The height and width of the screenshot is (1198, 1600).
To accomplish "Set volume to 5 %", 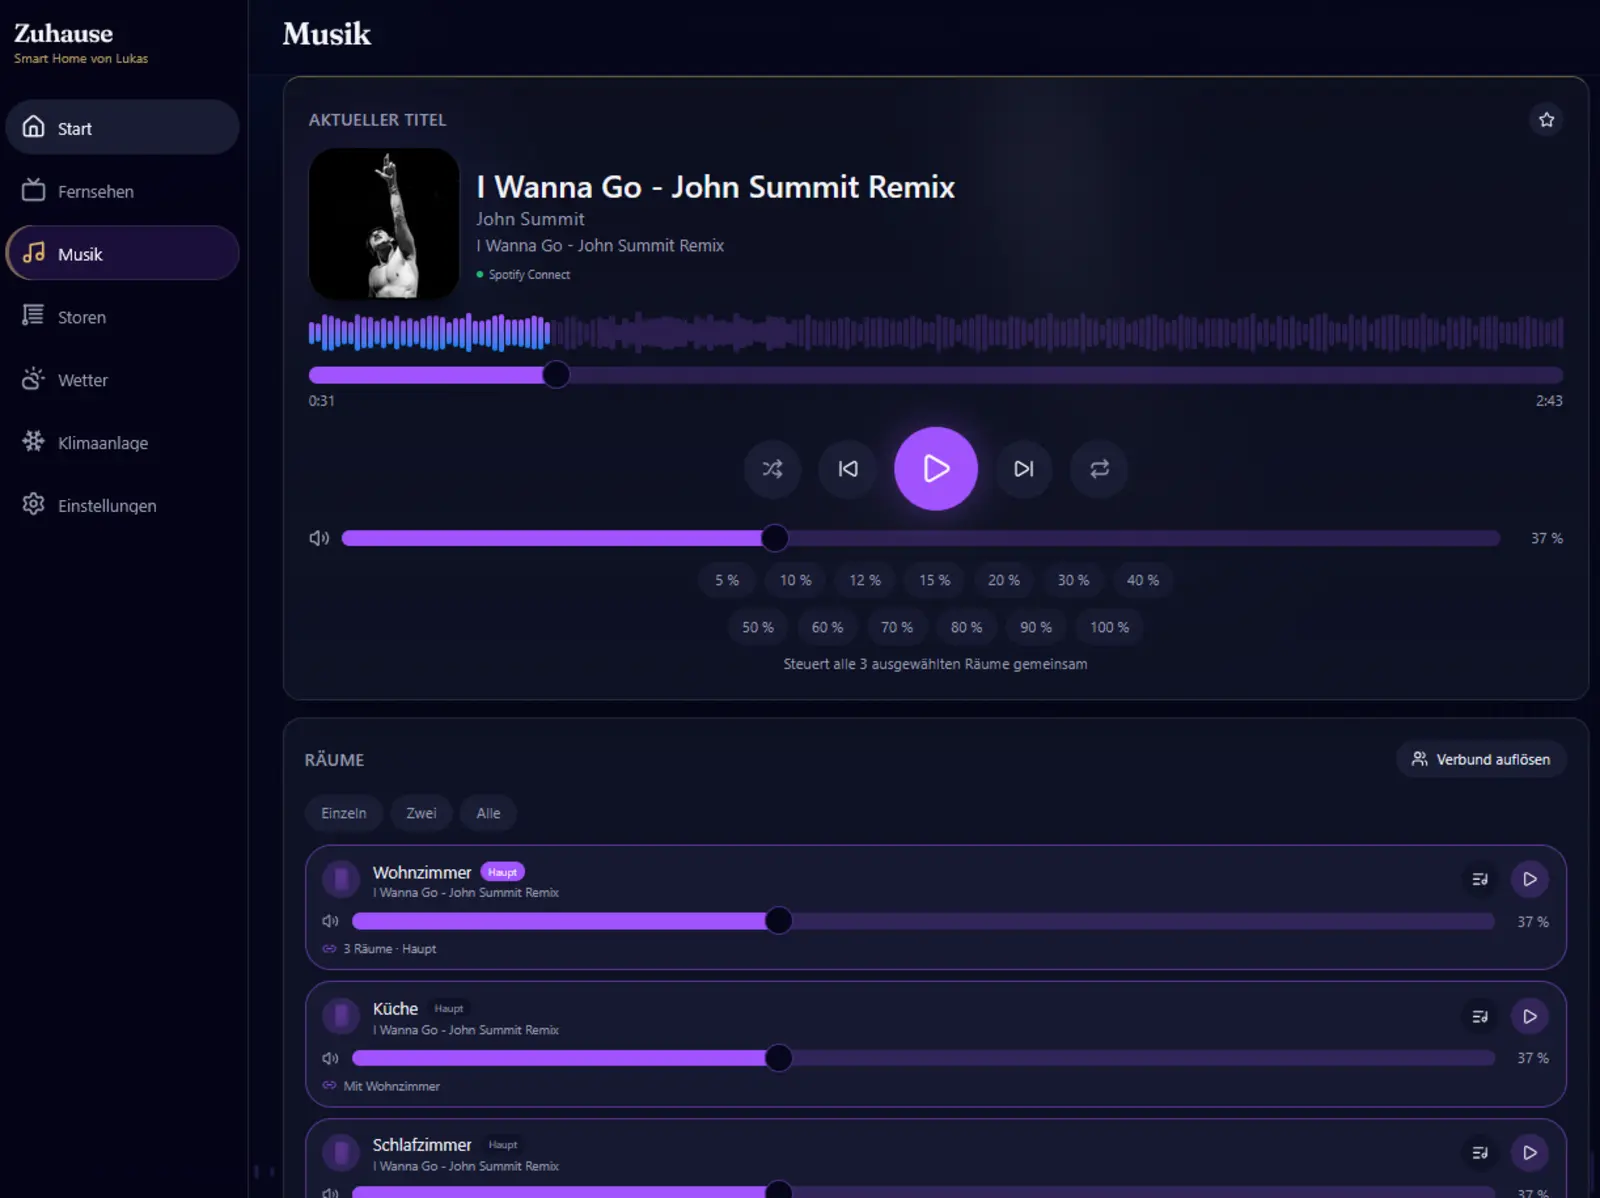I will pyautogui.click(x=727, y=580).
